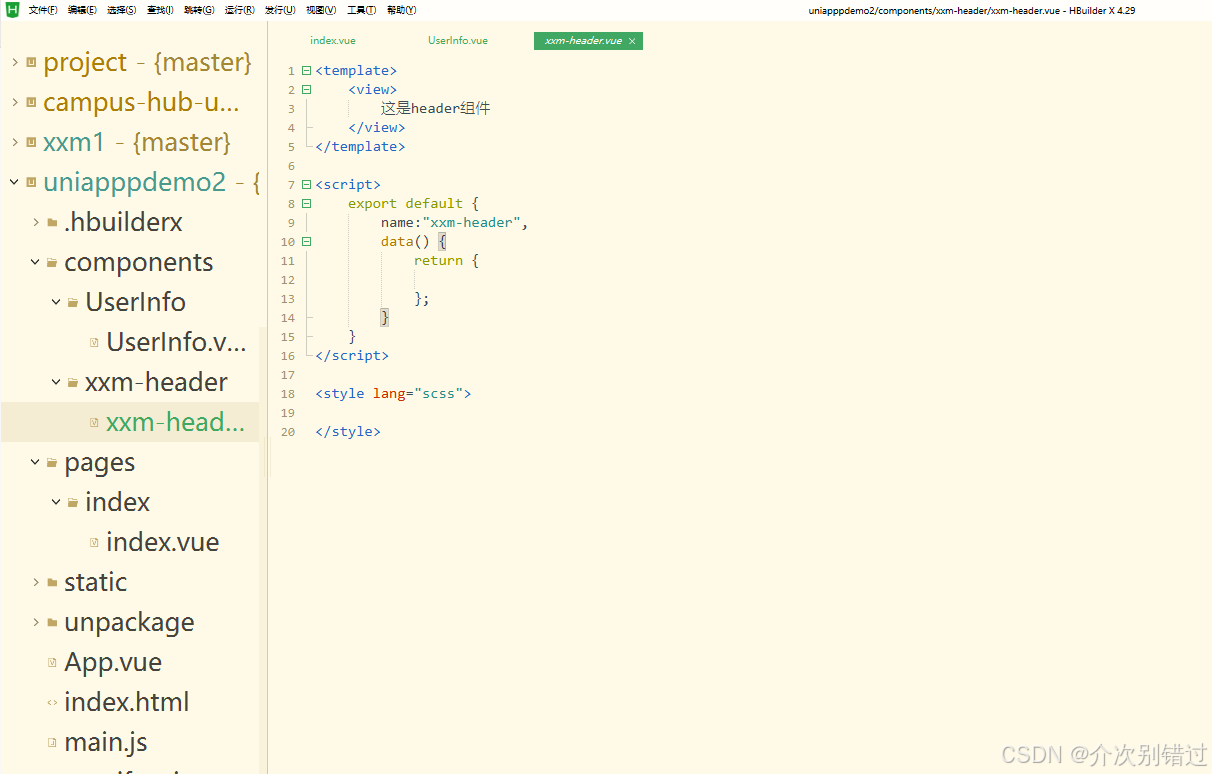Screen dimensions: 1212x774
Task: Switch to the UserInfo.vue editor tab
Action: pos(458,41)
